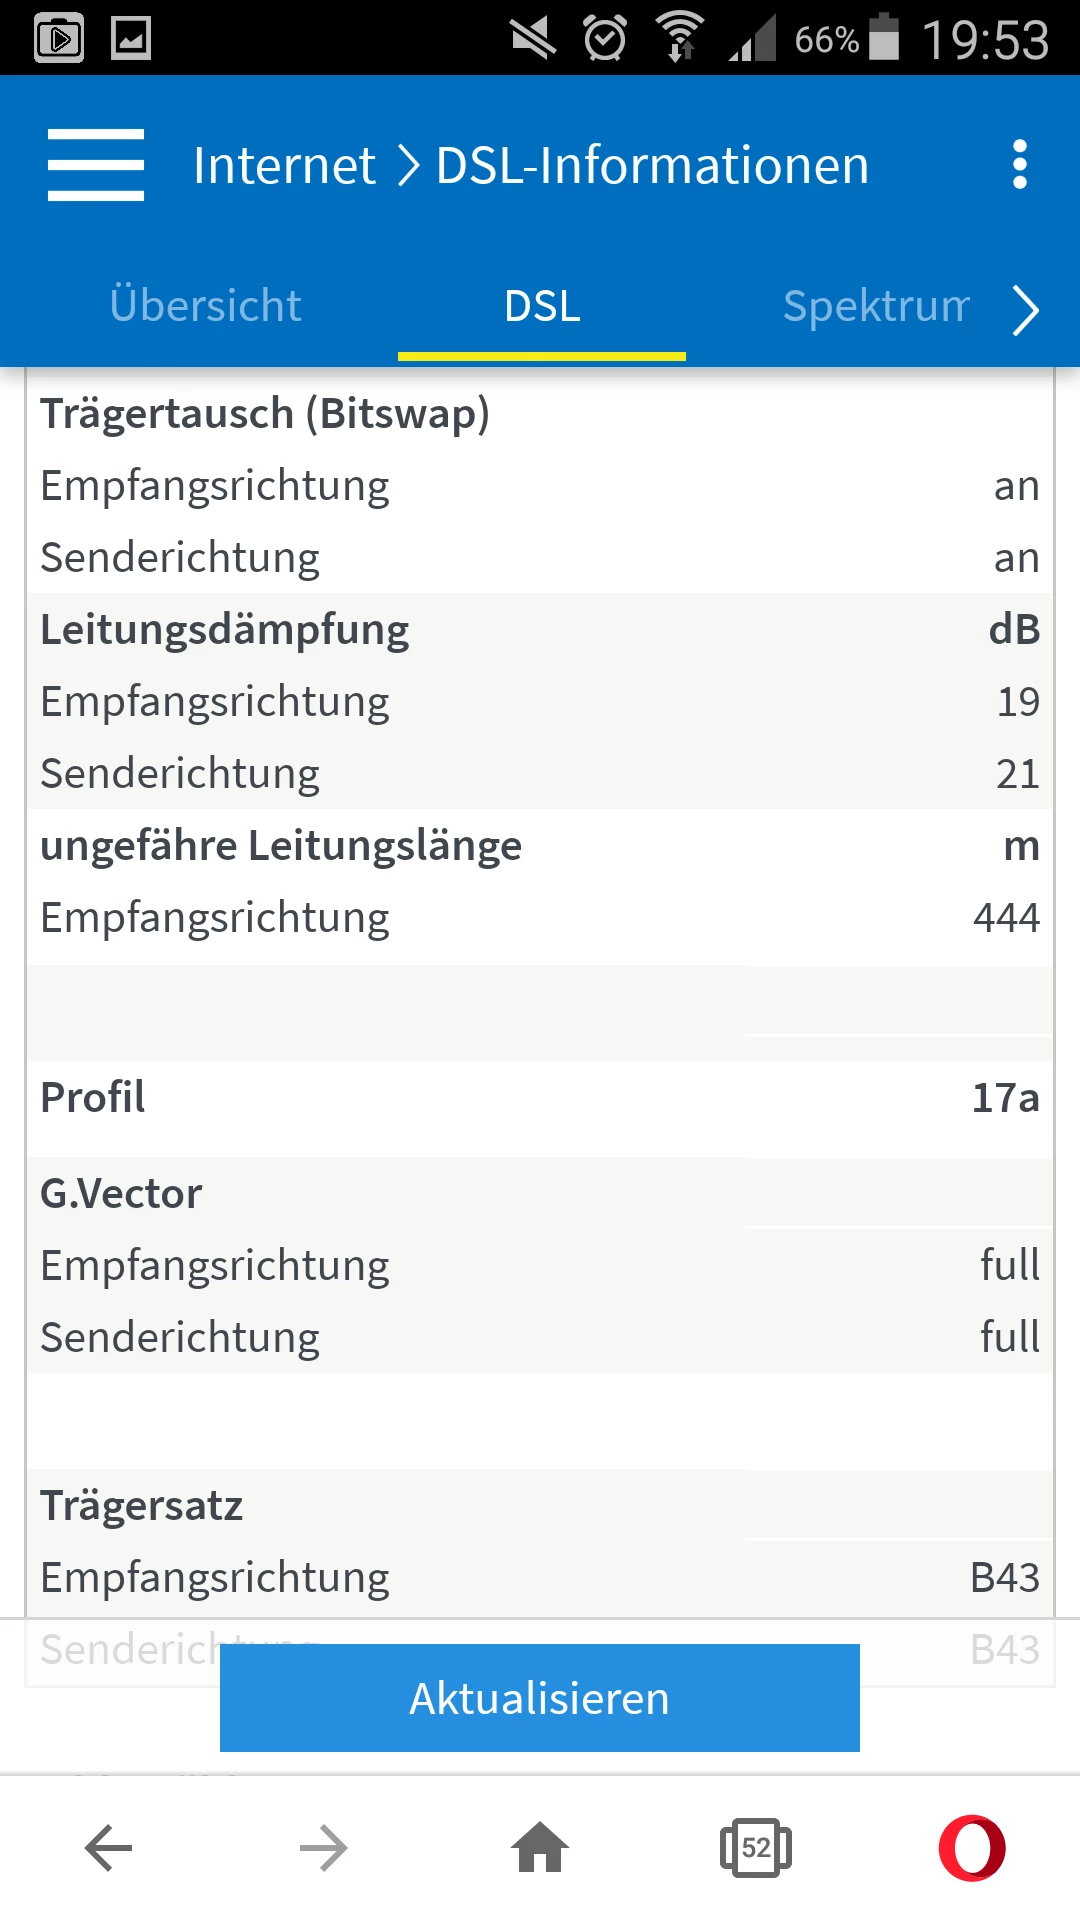This screenshot has height=1920, width=1080.
Task: Show more tabs with the right chevron
Action: pyautogui.click(x=1026, y=310)
